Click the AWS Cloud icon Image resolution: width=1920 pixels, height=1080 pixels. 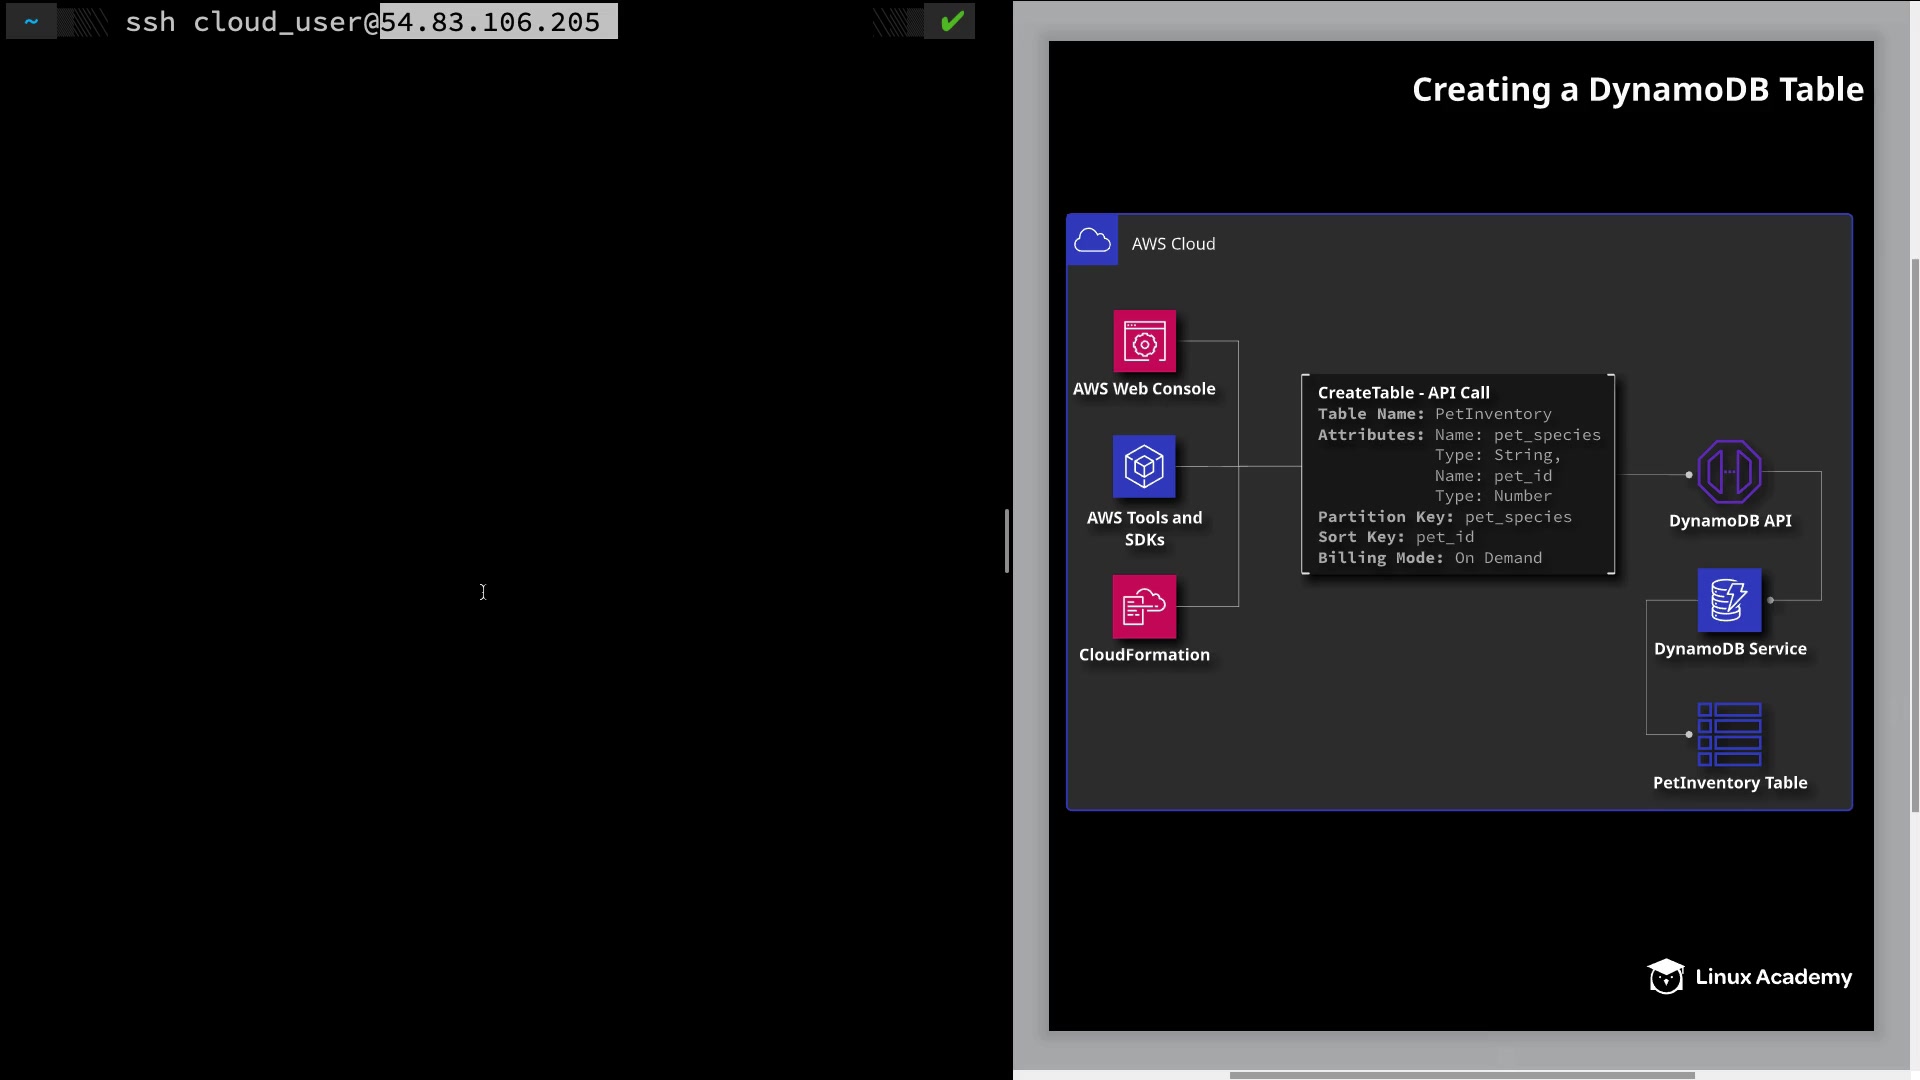click(1092, 241)
